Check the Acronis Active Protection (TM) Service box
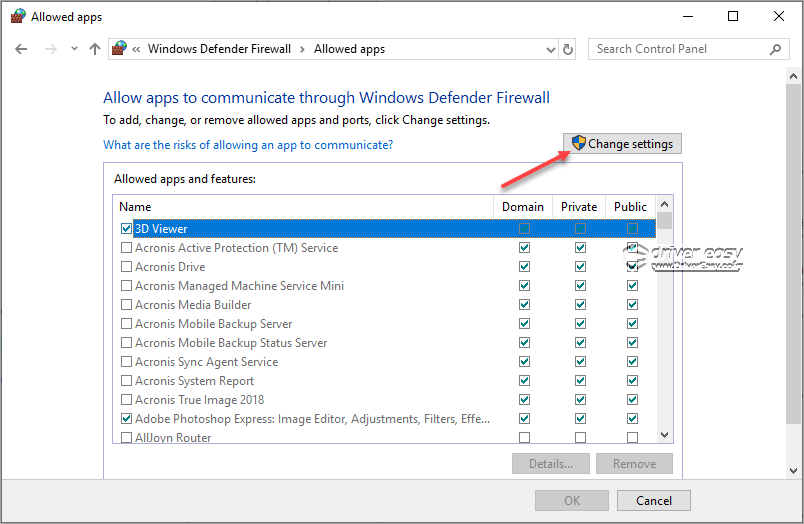Viewport: 804px width, 524px height. pyautogui.click(x=126, y=248)
